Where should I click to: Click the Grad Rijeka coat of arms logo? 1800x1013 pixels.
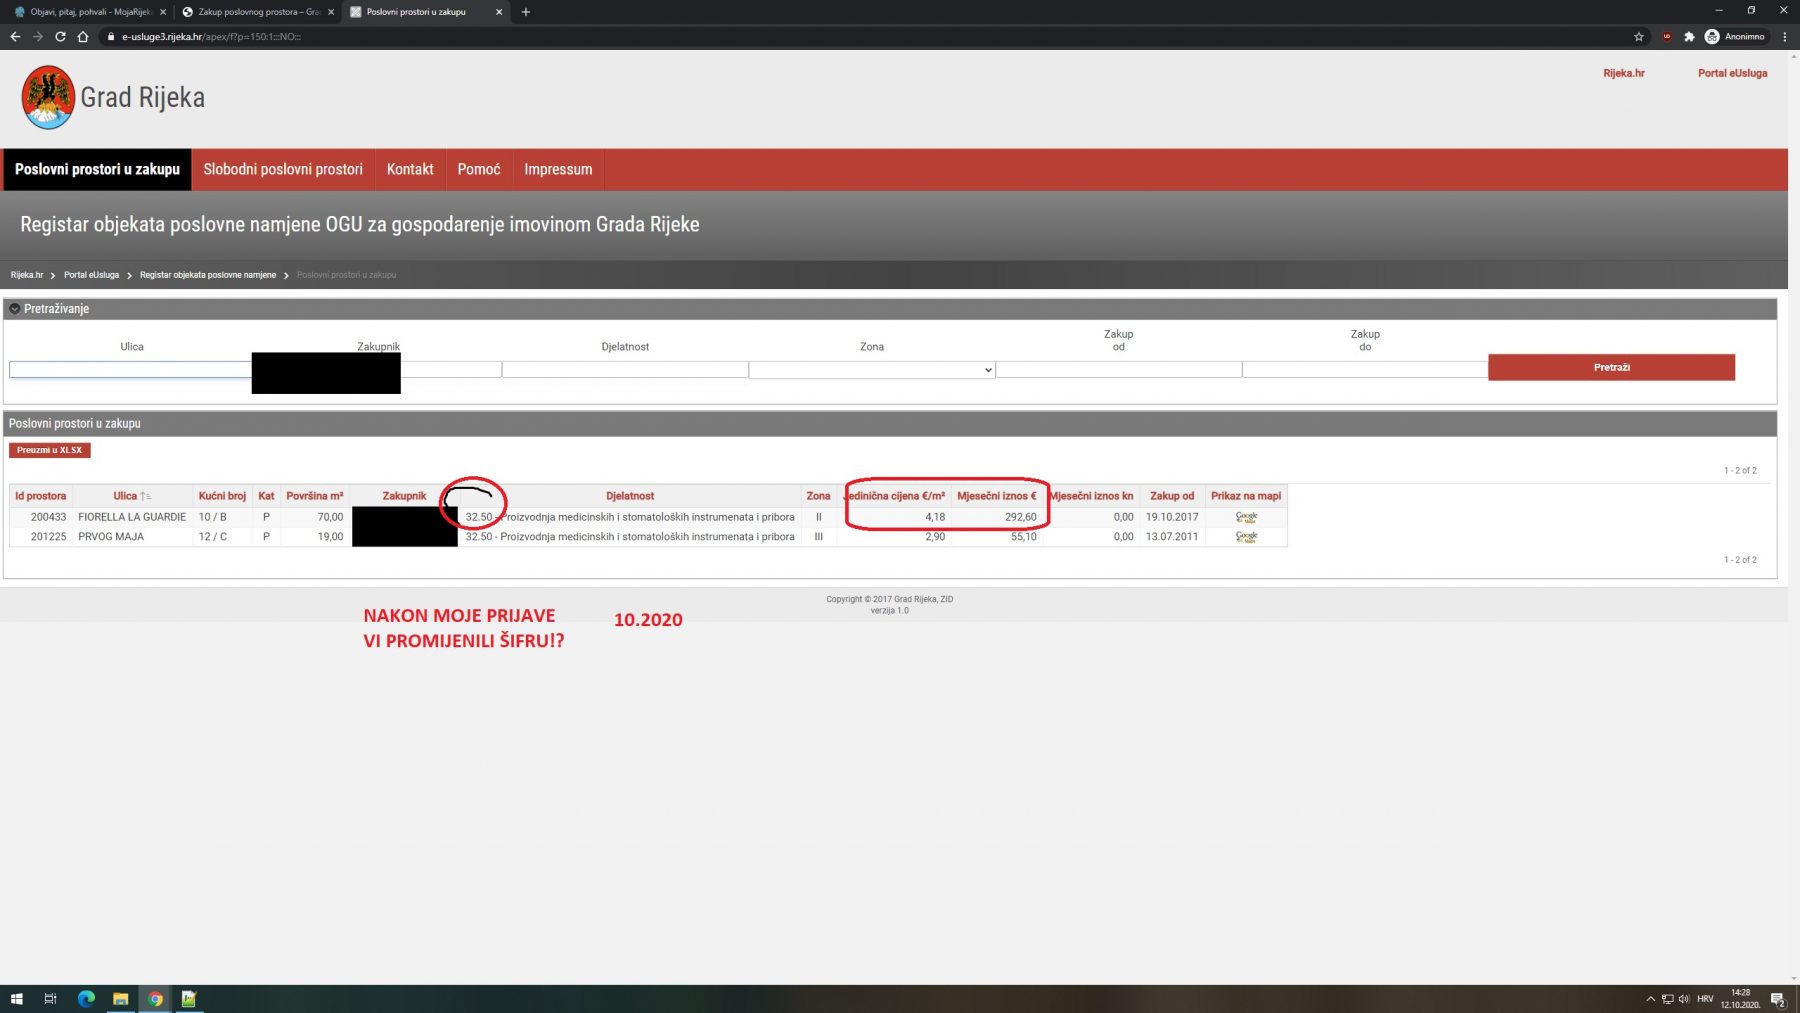pyautogui.click(x=48, y=97)
